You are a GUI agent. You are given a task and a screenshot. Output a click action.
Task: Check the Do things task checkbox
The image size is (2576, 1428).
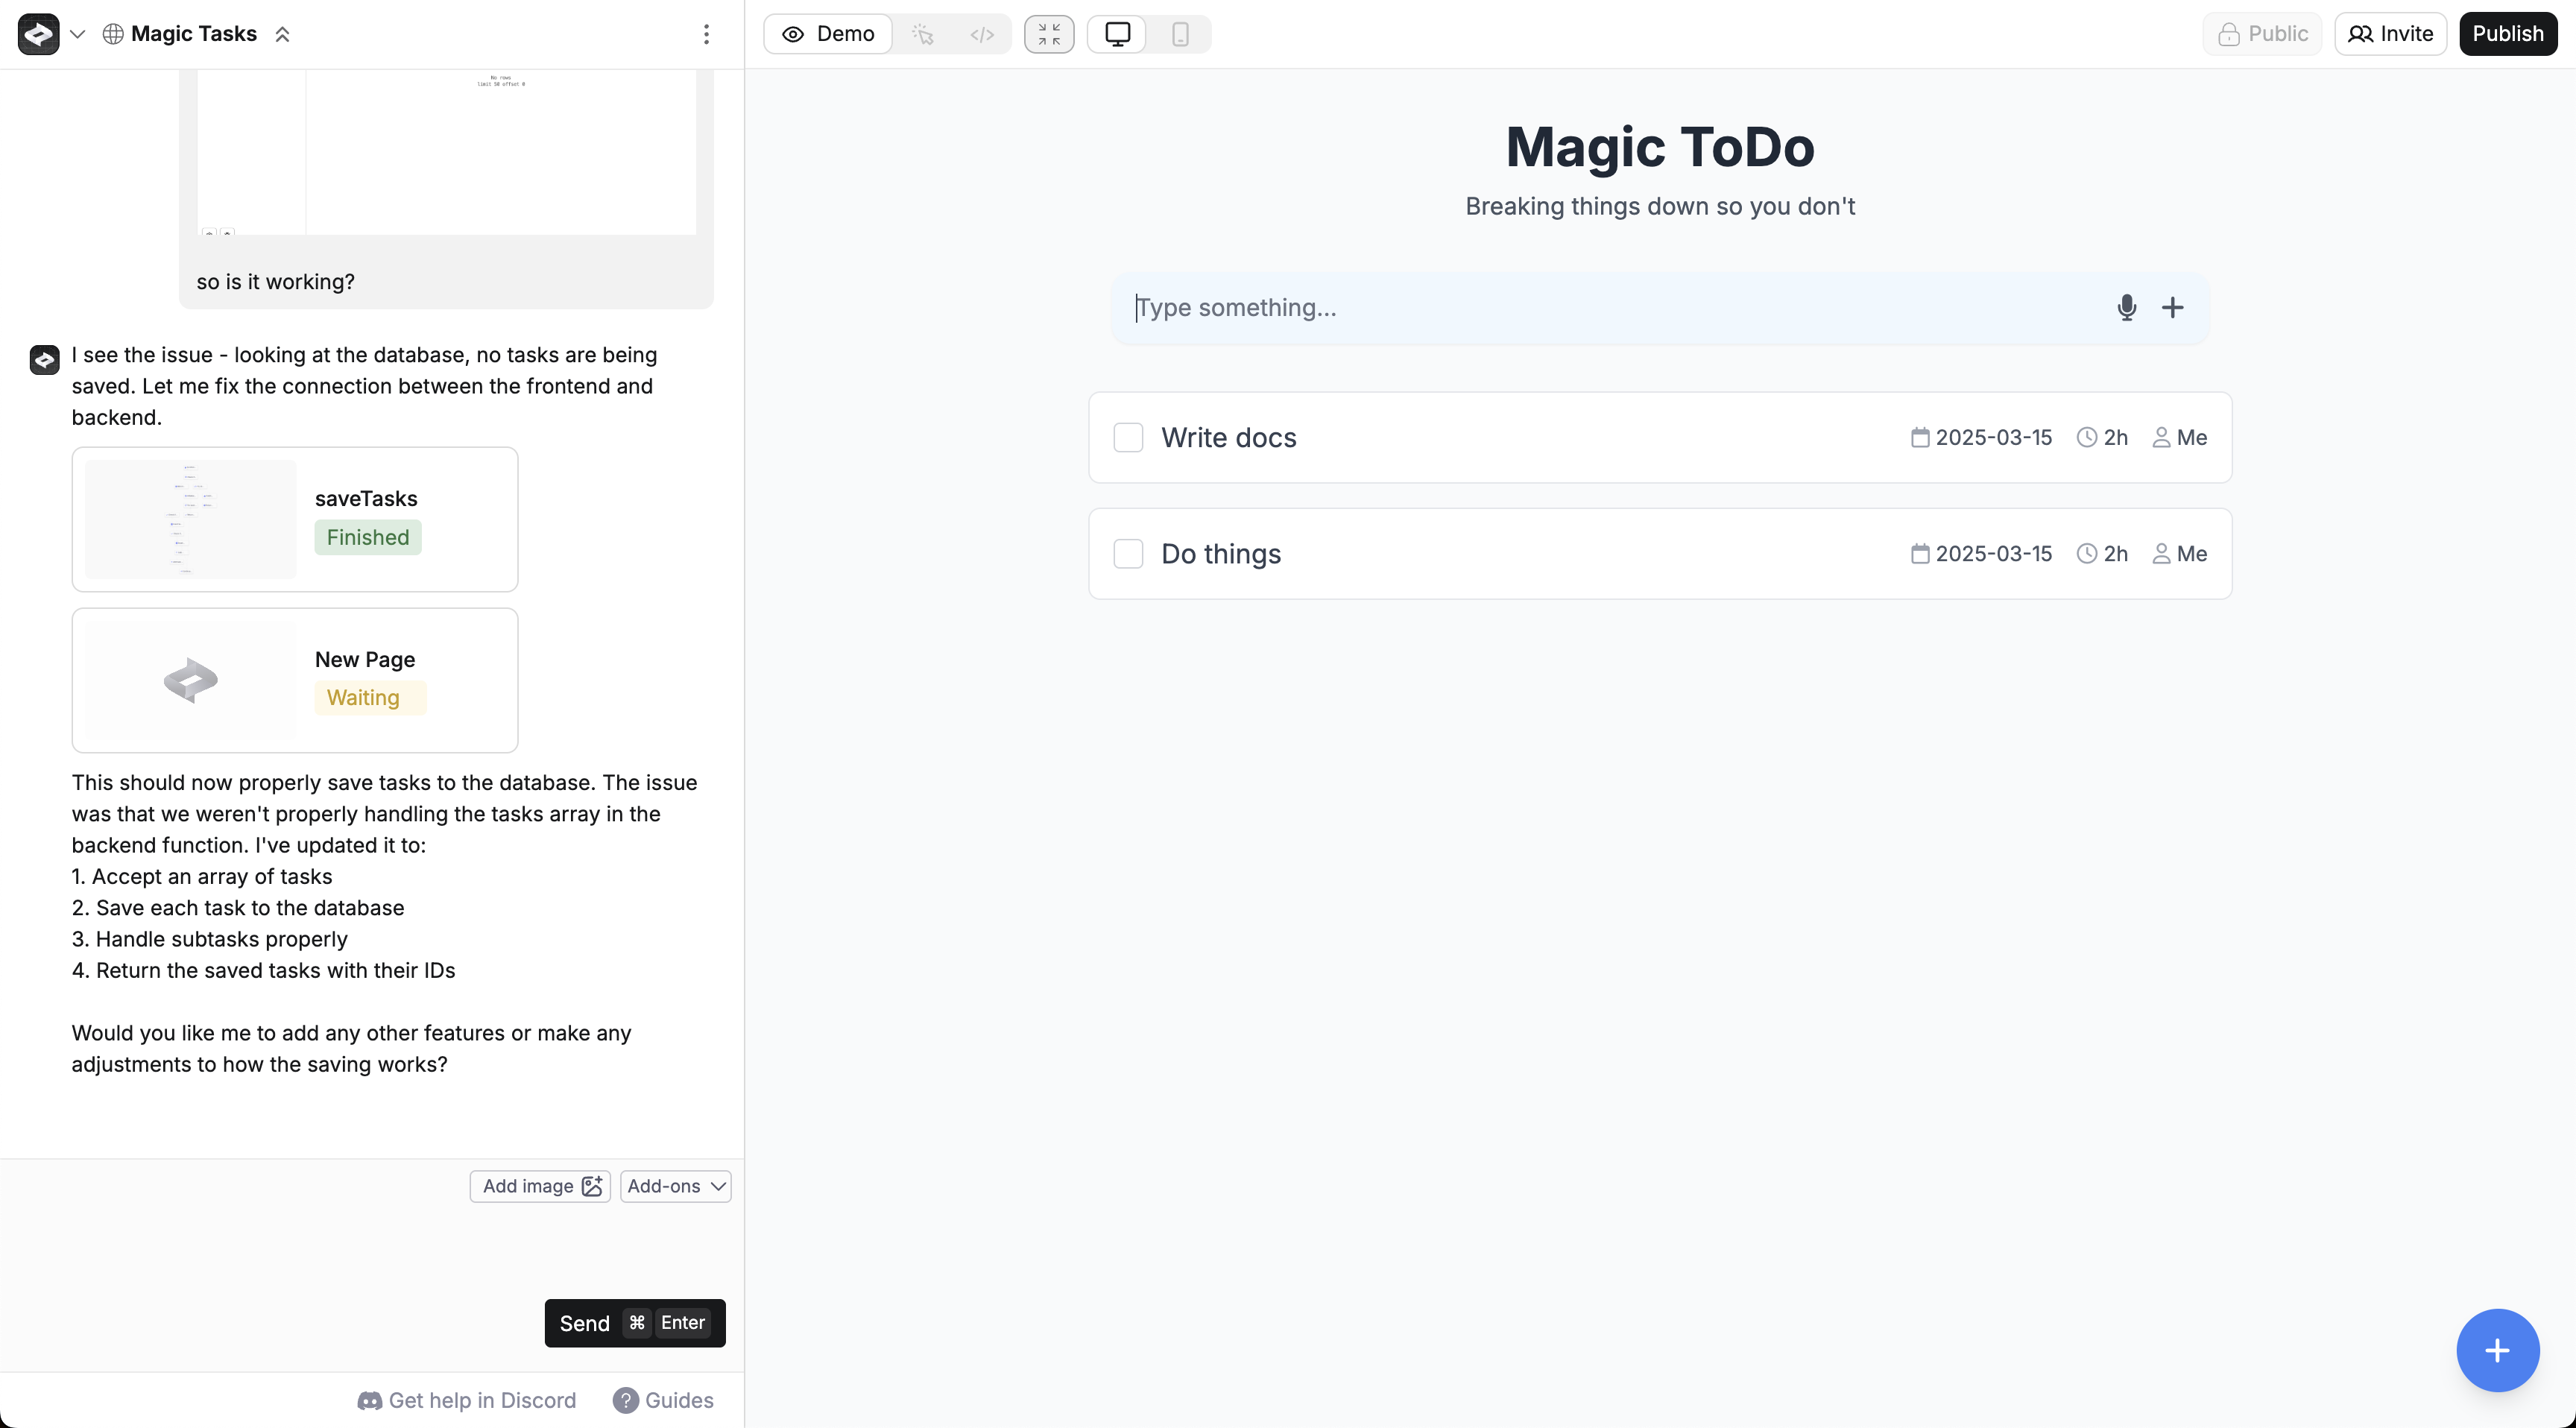click(1128, 554)
